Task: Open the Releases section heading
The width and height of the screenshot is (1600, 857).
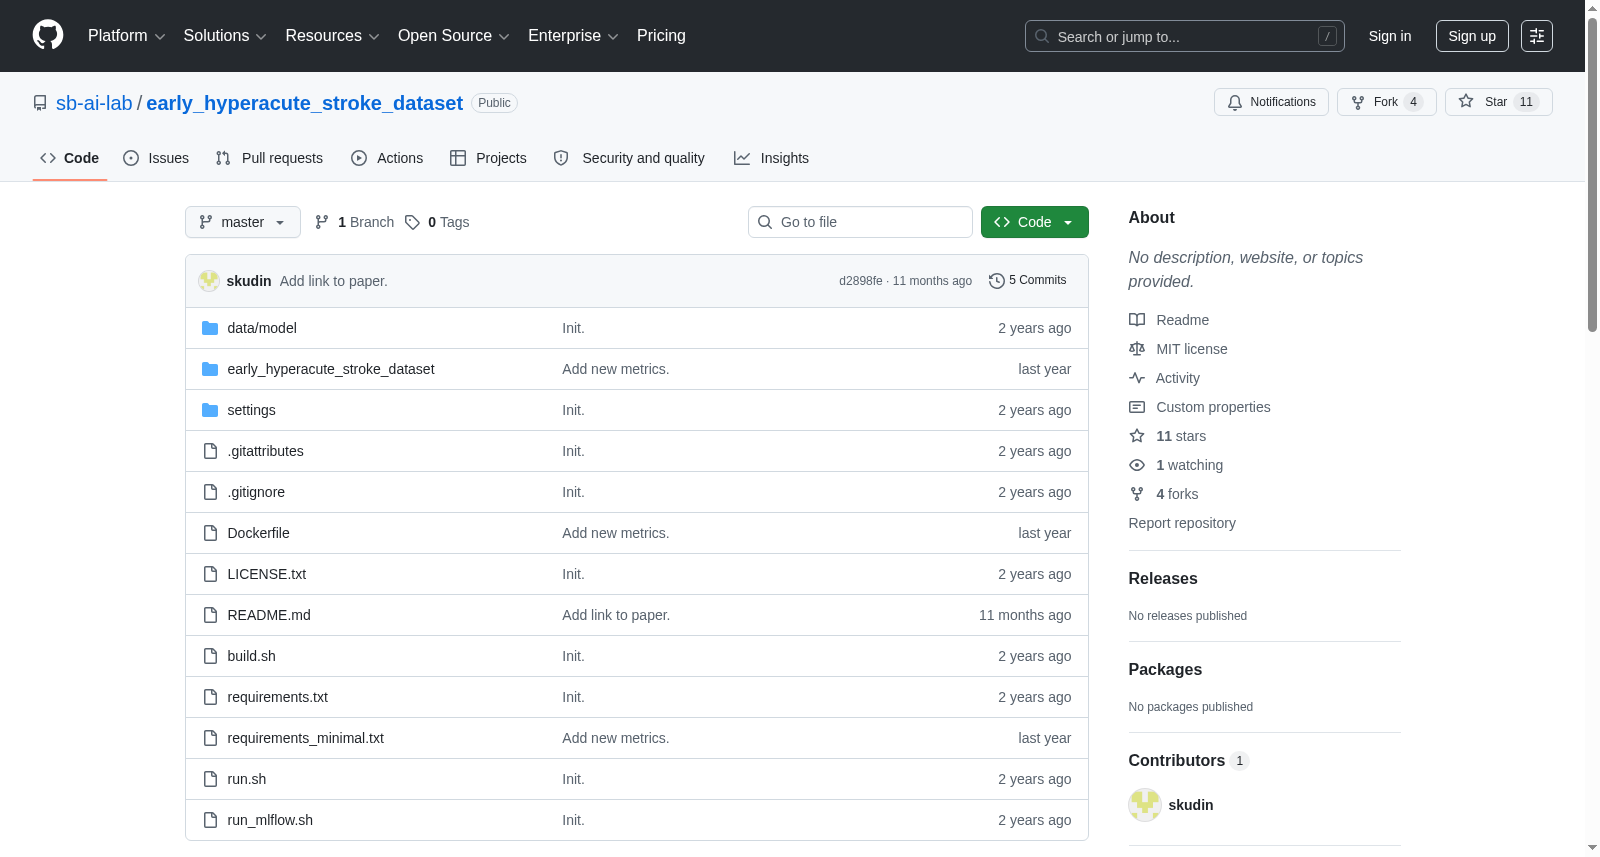Action: pyautogui.click(x=1163, y=579)
